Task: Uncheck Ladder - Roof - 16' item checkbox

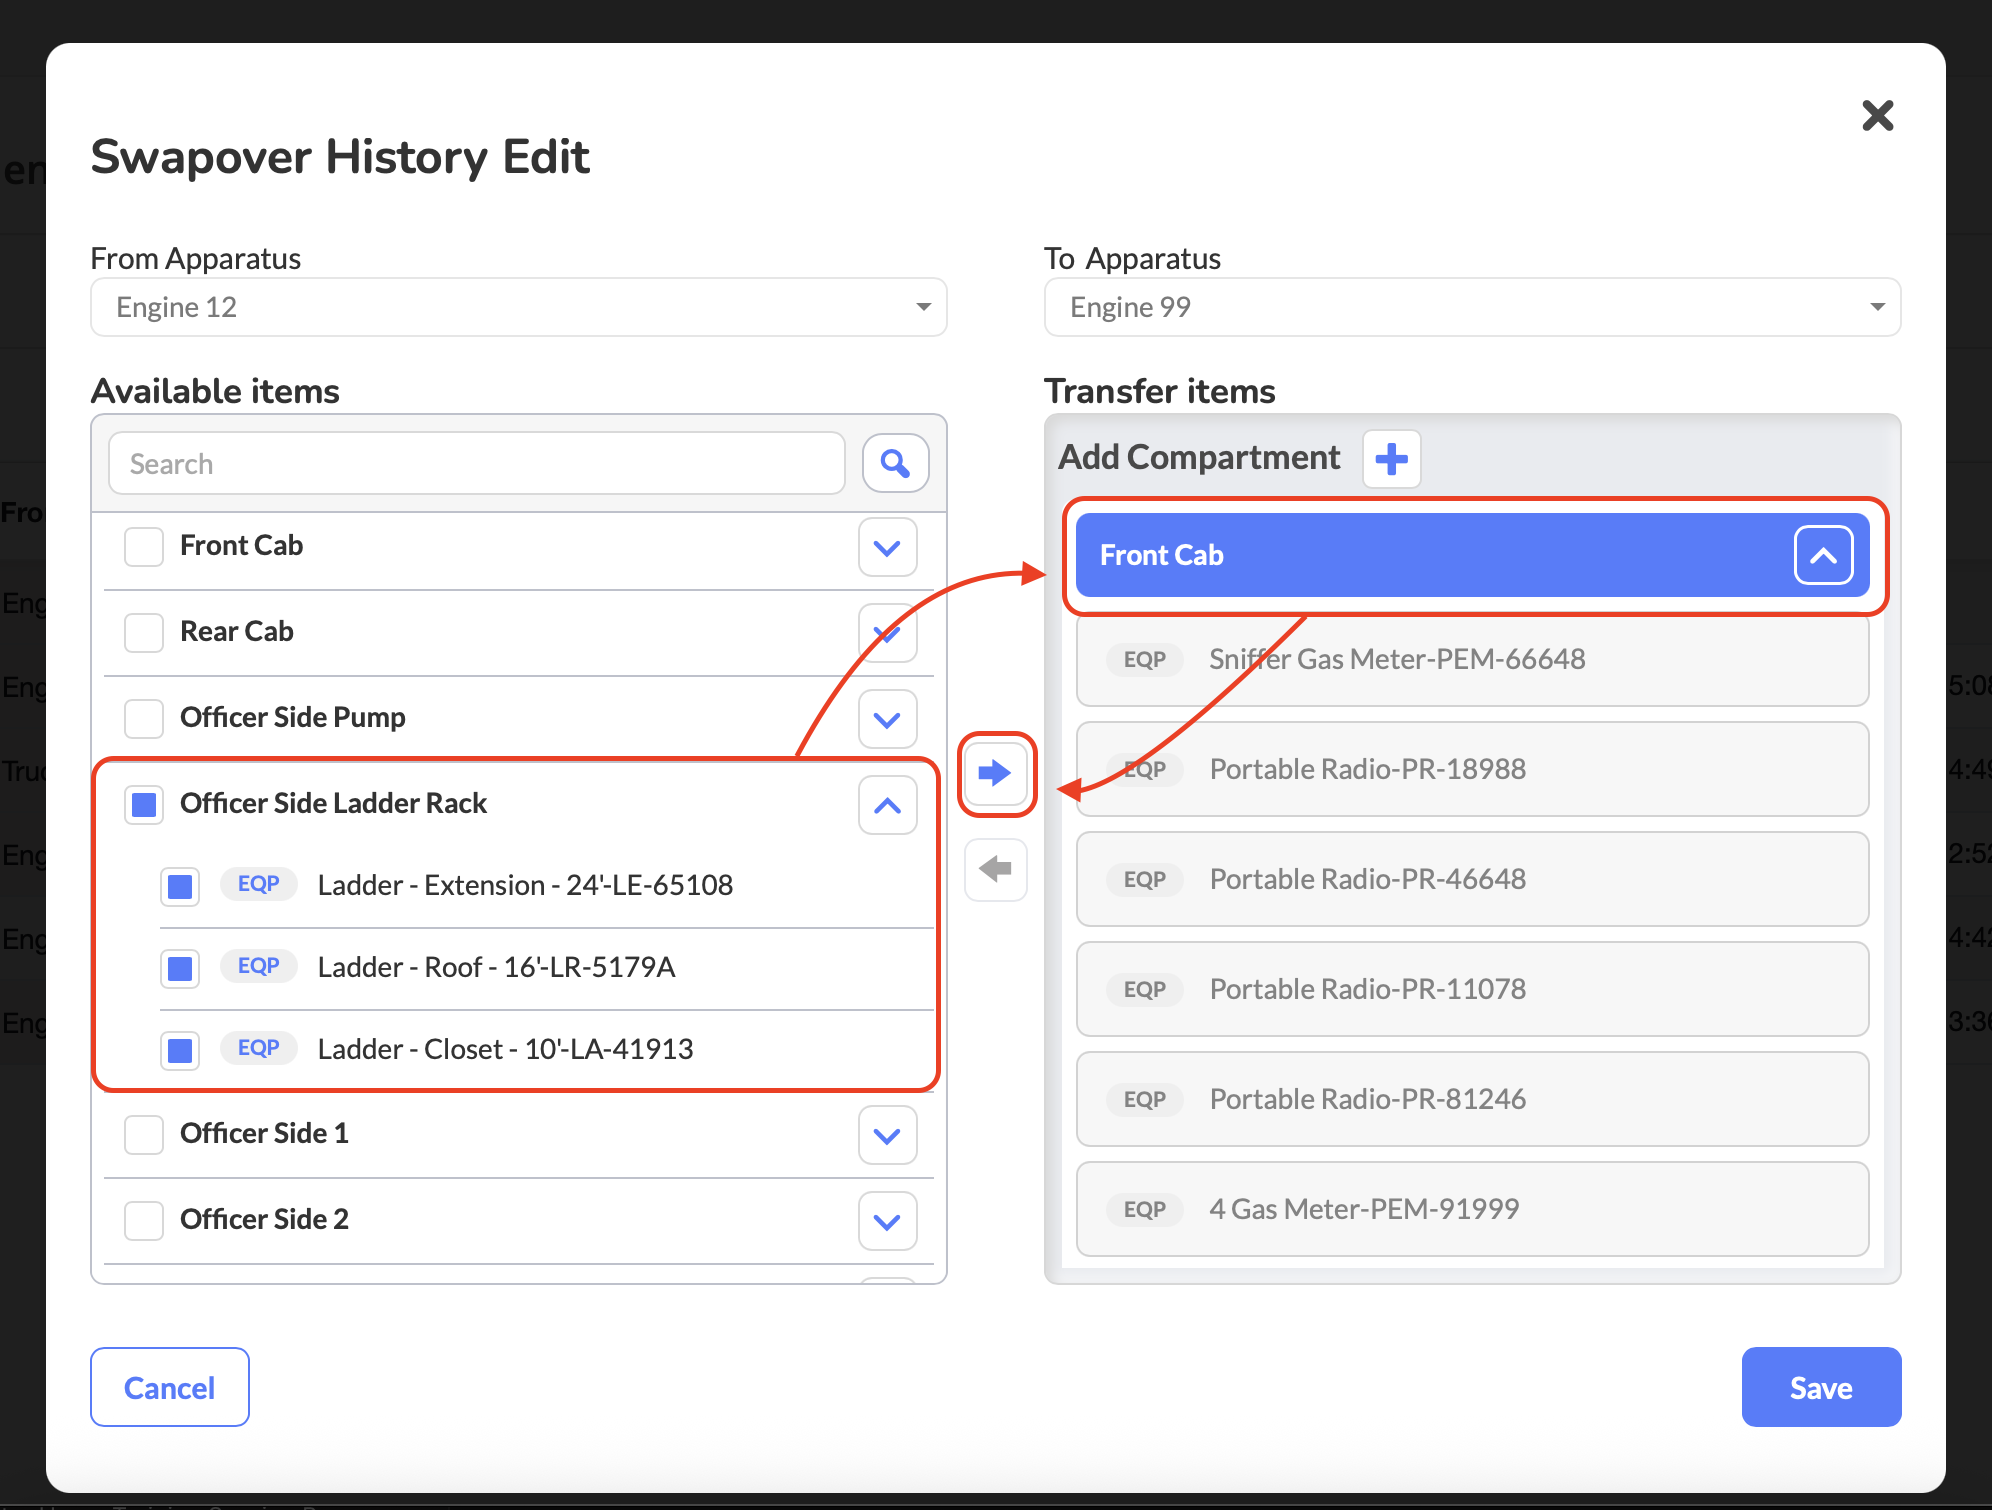Action: click(x=180, y=968)
